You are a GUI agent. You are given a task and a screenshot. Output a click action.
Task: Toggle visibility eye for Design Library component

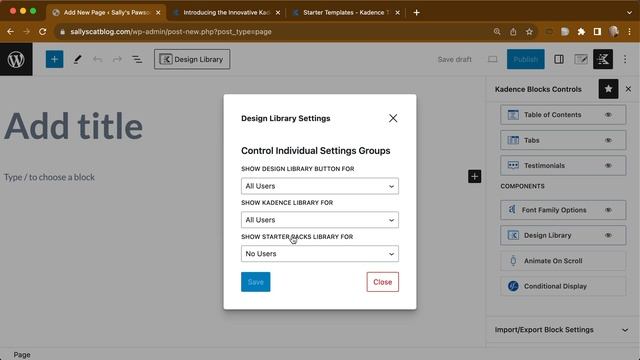point(608,236)
